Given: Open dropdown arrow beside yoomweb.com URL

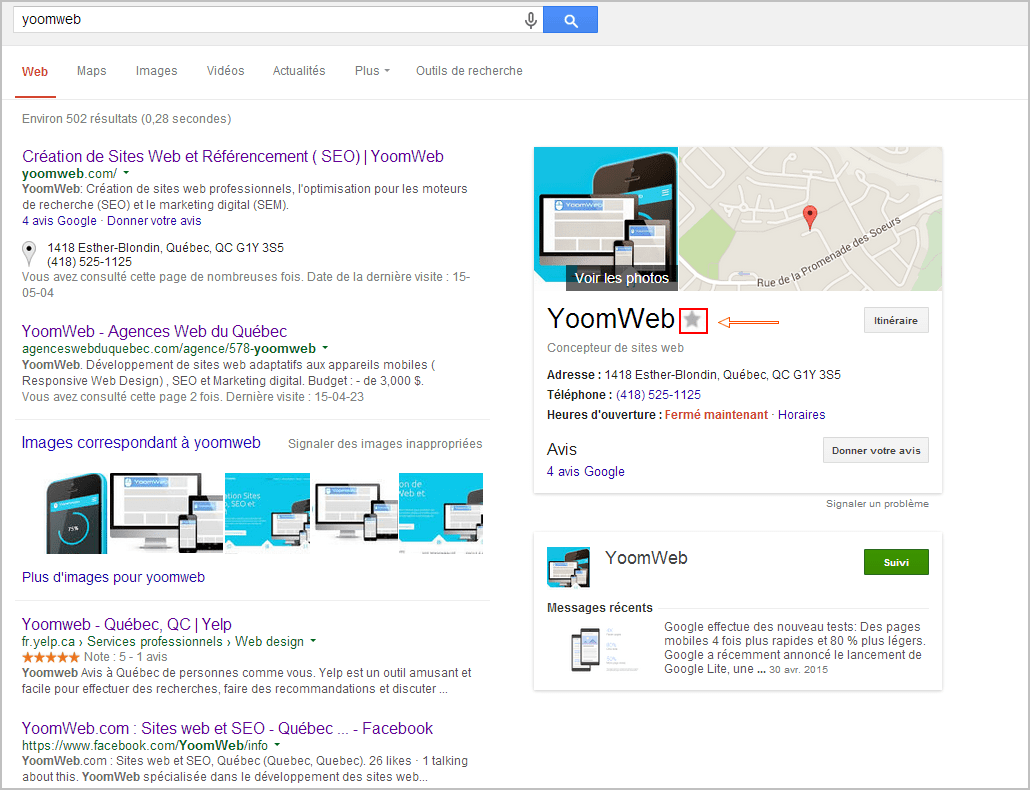Looking at the screenshot, I should tap(127, 173).
